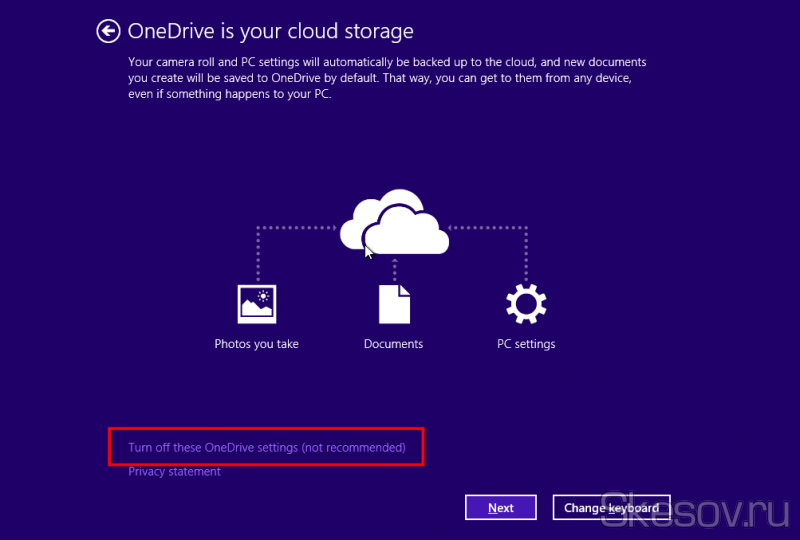Select the Photos picture icon
This screenshot has width=800, height=540.
pyautogui.click(x=256, y=304)
